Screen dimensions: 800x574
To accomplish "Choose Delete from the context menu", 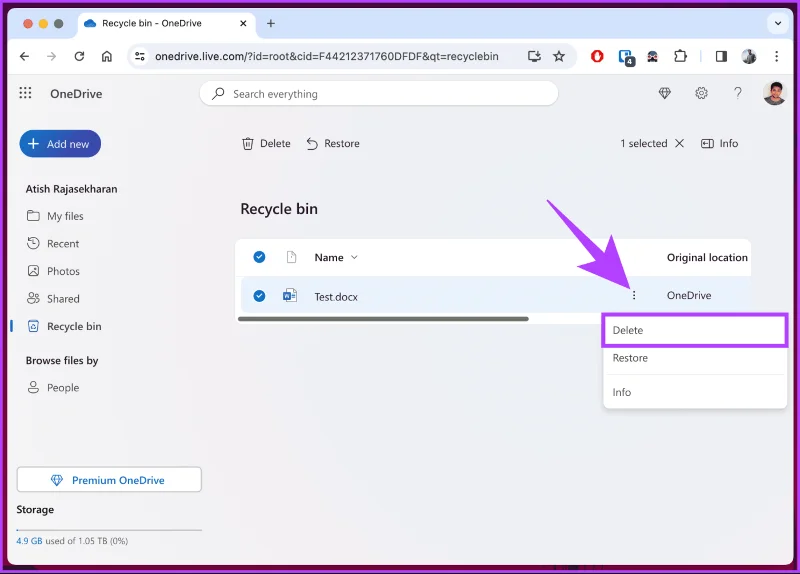I will (x=694, y=331).
